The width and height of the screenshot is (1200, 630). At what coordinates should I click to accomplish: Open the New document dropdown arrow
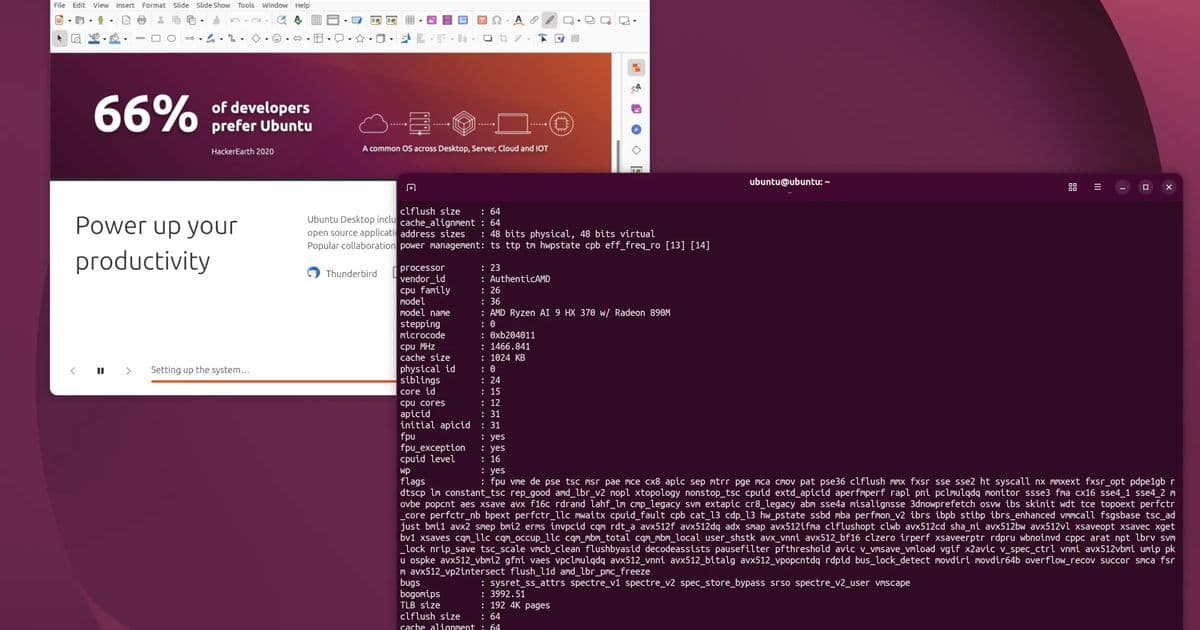click(70, 20)
